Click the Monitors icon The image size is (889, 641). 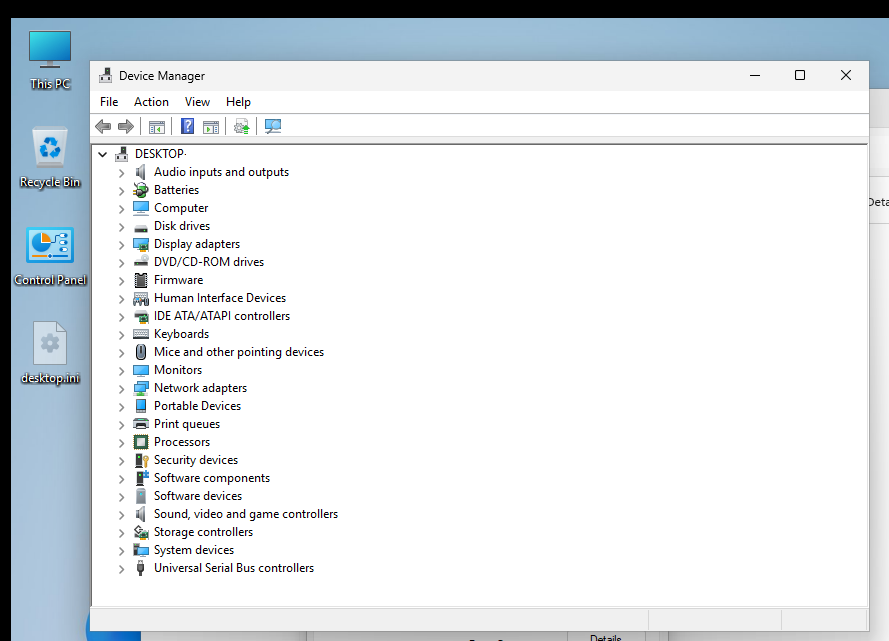tap(141, 370)
